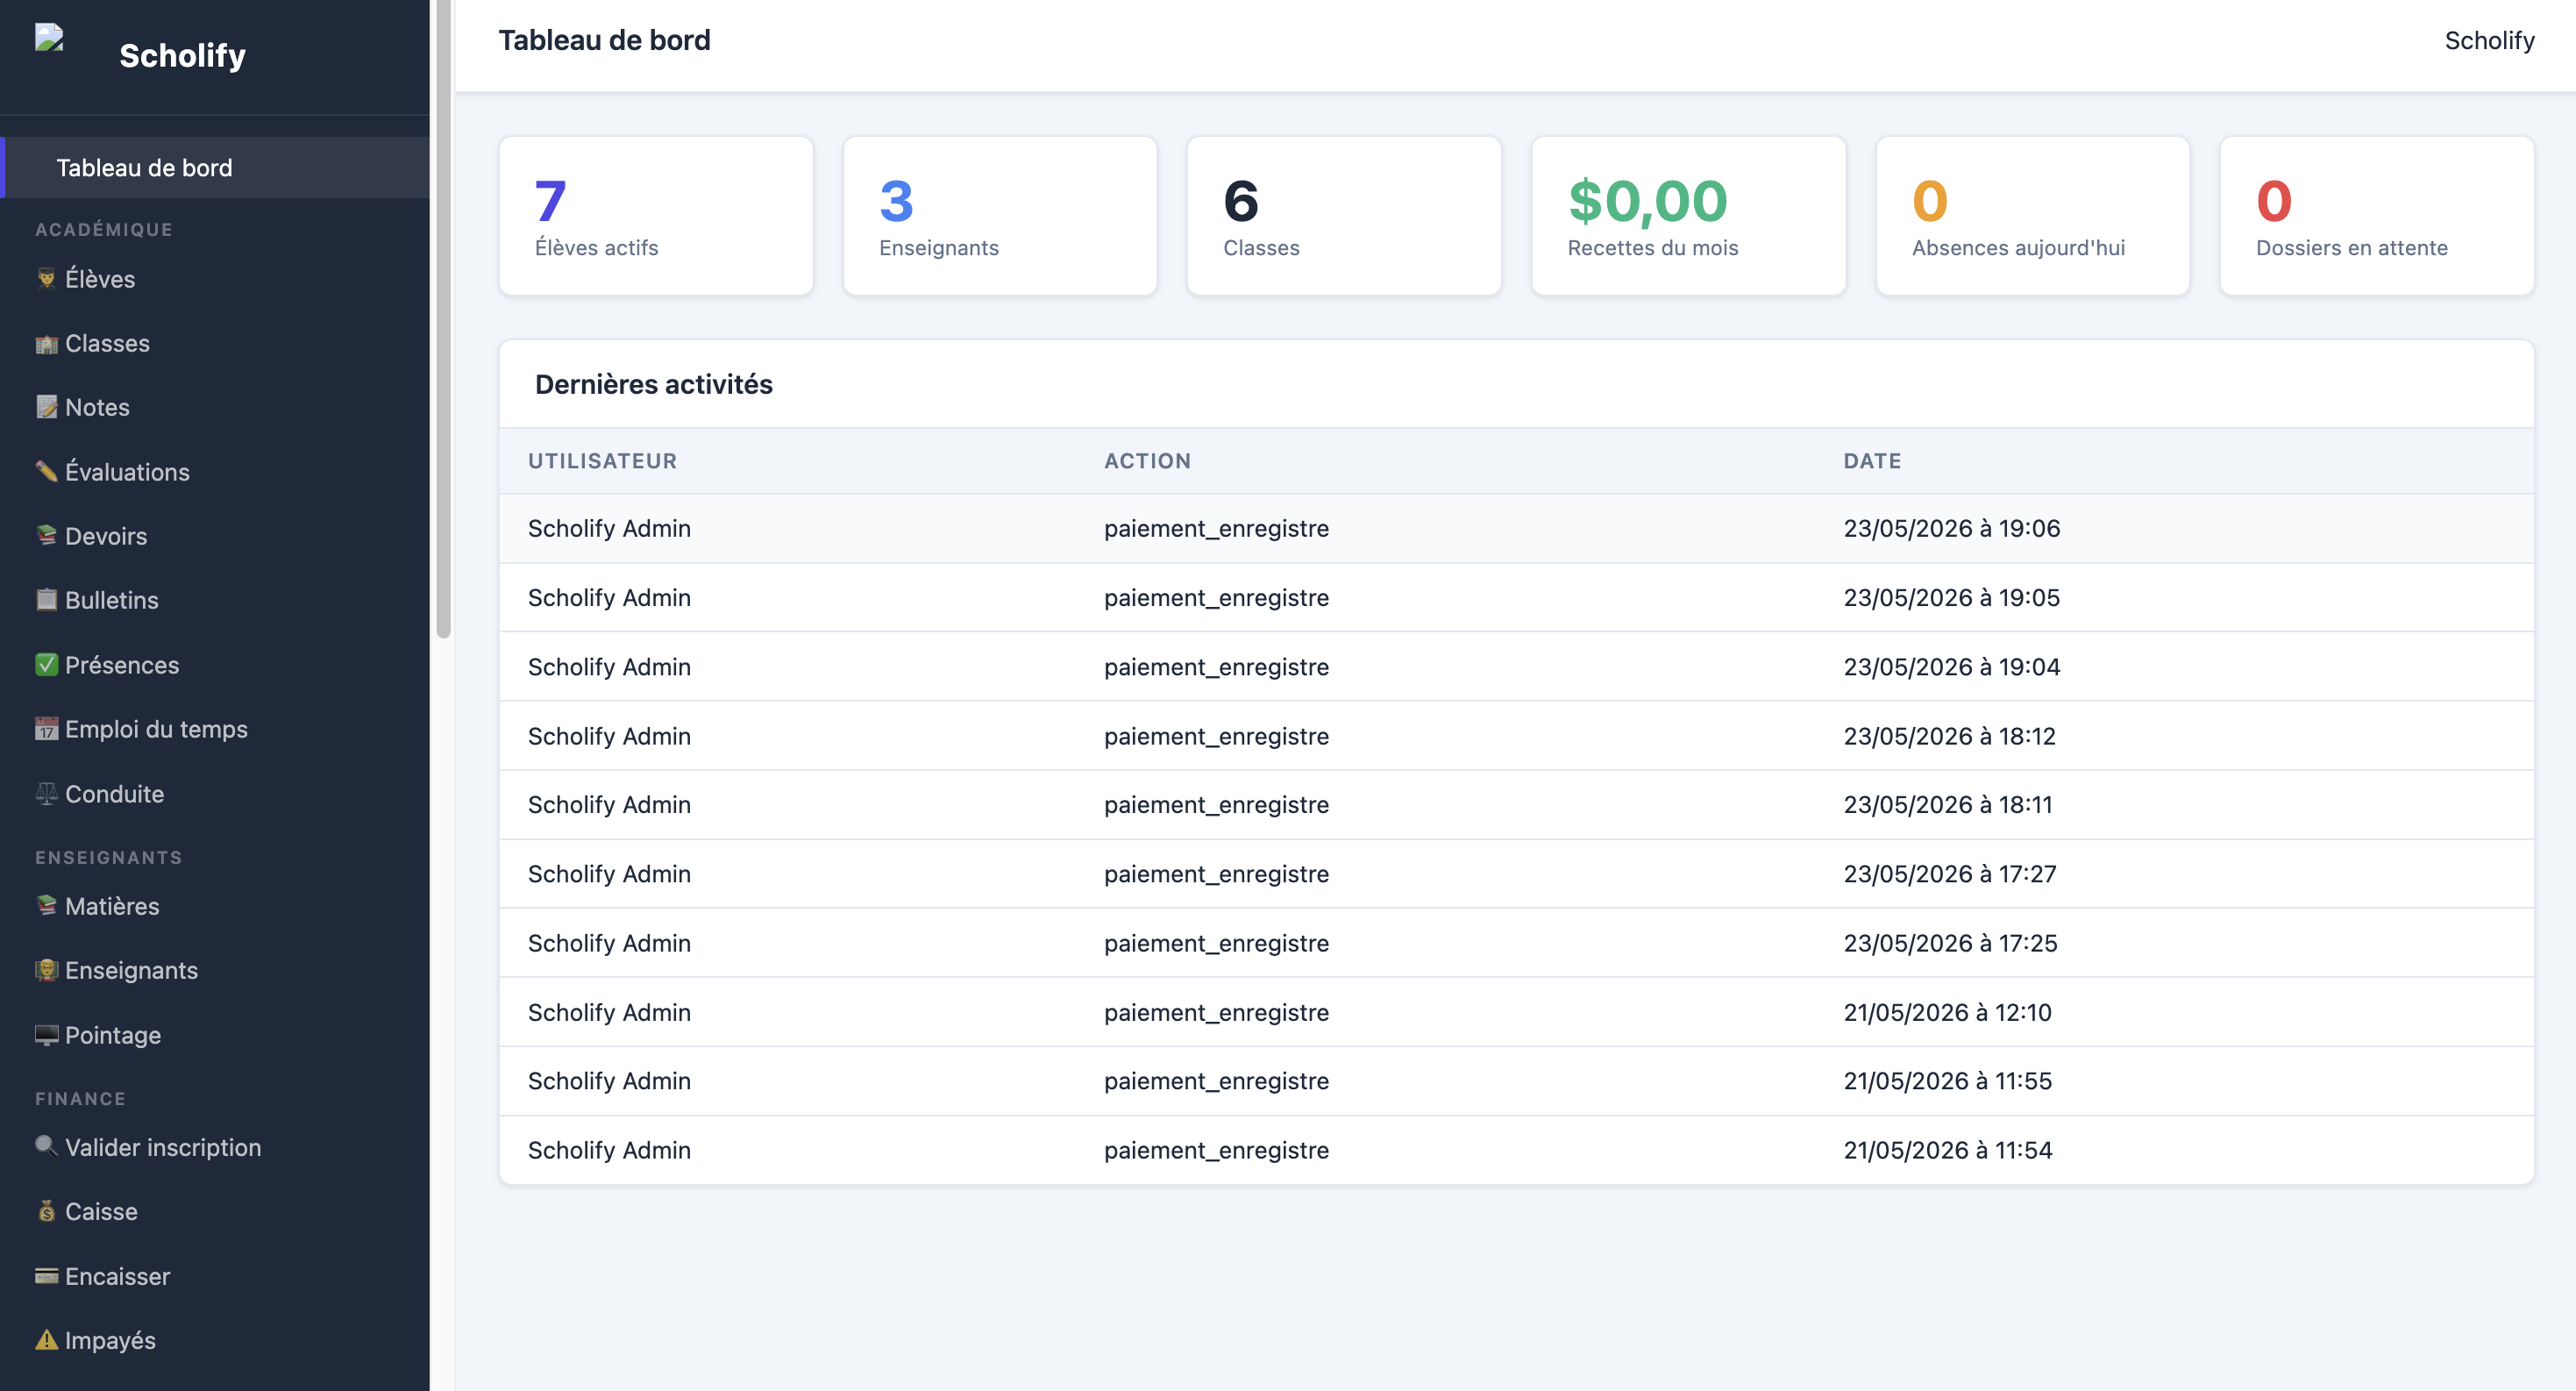The image size is (2576, 1391).
Task: Click the Dernières activités heading
Action: pyautogui.click(x=654, y=384)
